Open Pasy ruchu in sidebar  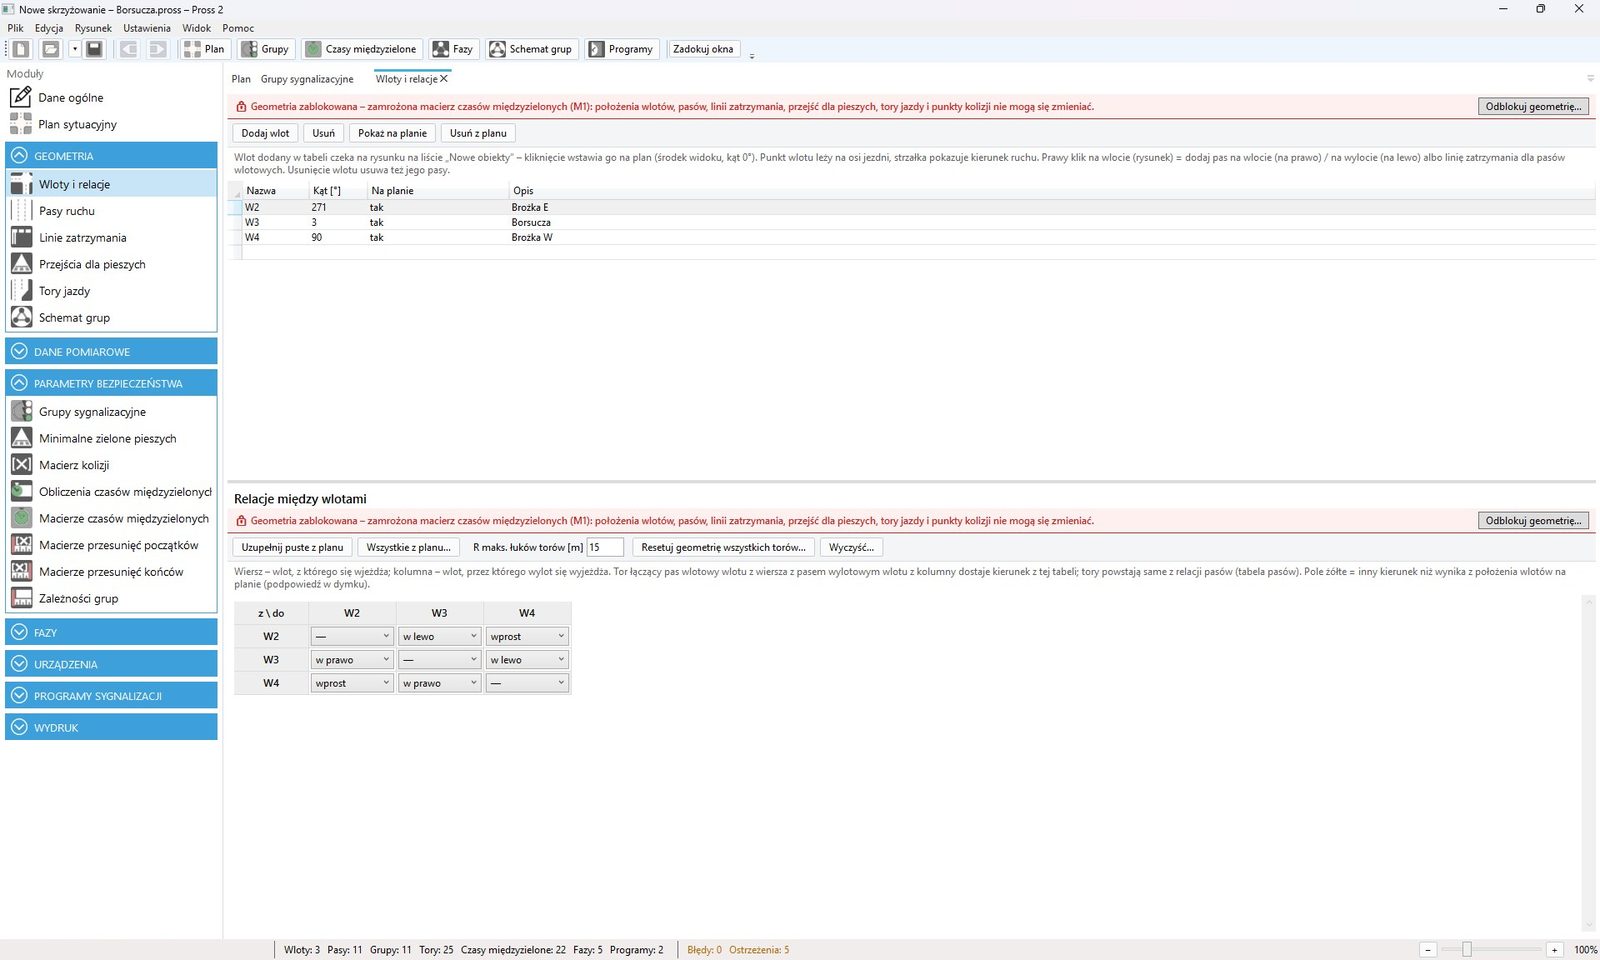coord(111,211)
